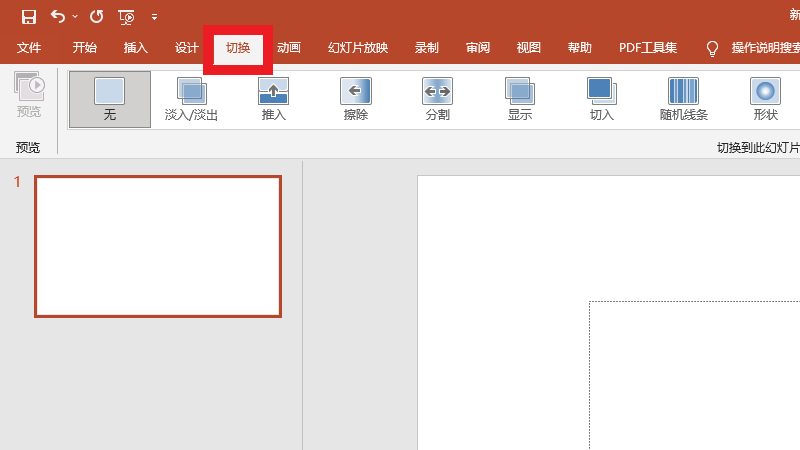Click the Undo arrow icon
The width and height of the screenshot is (800, 450).
pos(58,17)
